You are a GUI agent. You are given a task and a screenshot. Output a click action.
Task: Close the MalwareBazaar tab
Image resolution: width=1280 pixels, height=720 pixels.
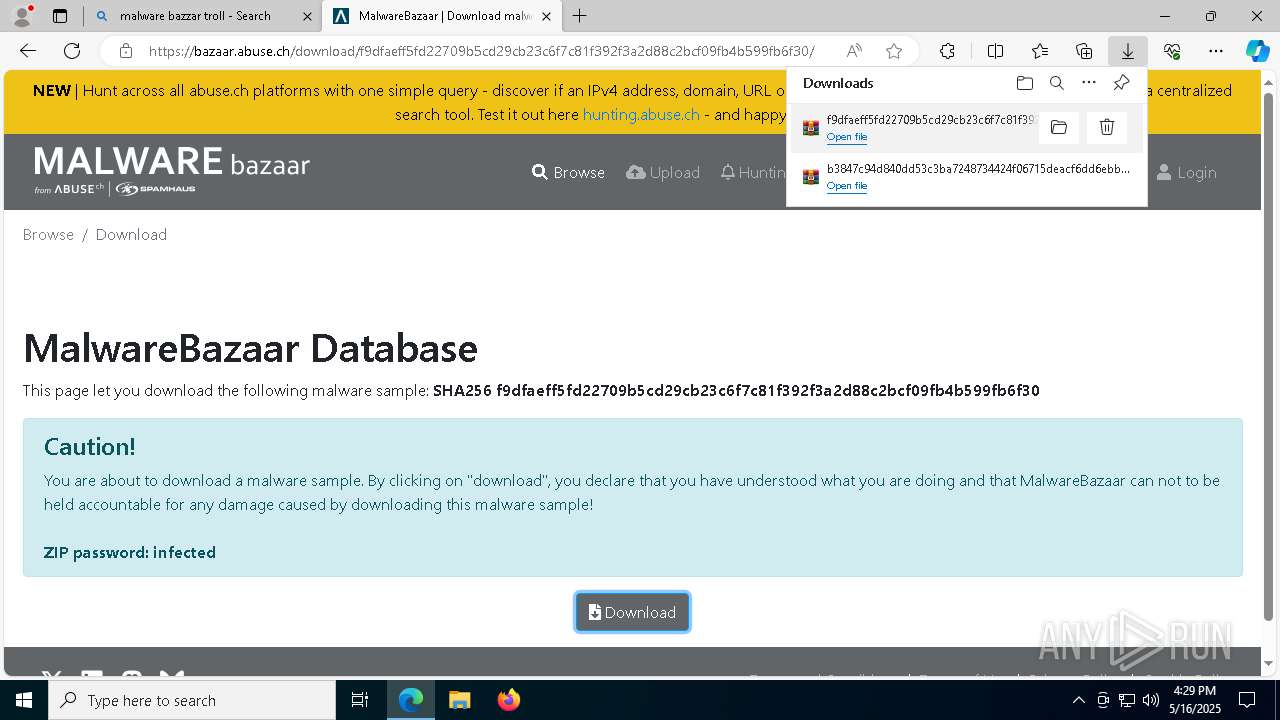(x=546, y=16)
